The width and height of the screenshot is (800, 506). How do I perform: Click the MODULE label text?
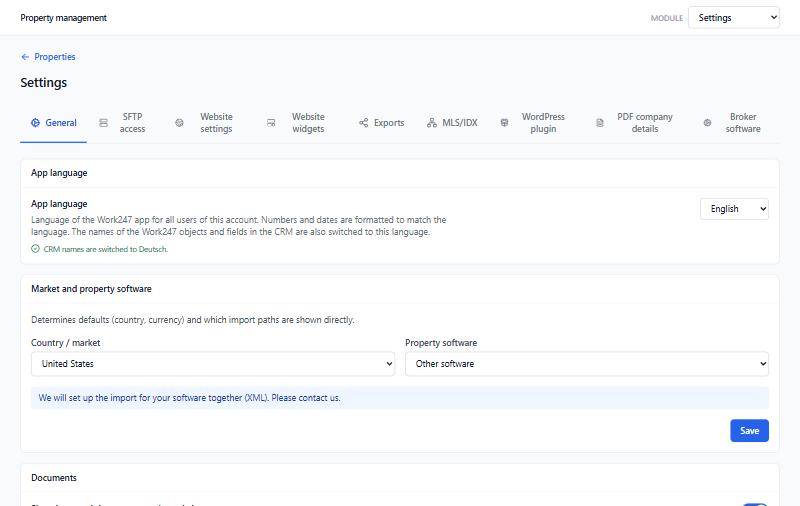[666, 18]
